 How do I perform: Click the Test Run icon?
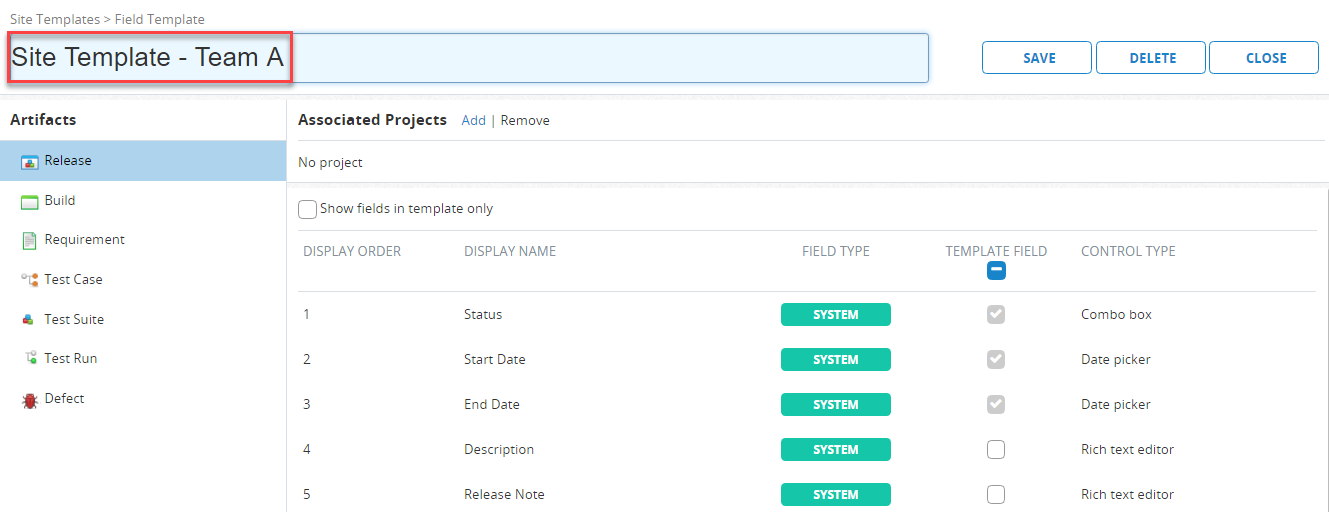click(x=29, y=359)
